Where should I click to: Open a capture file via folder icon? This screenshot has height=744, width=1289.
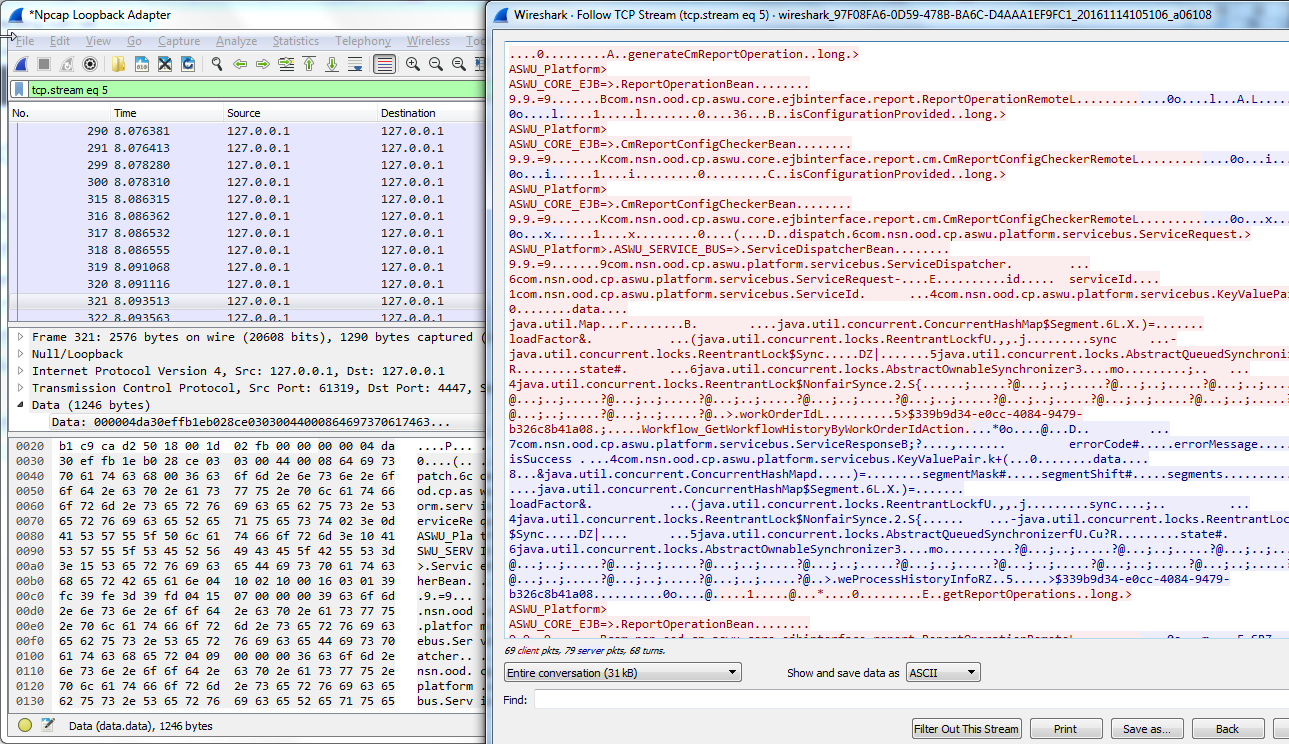click(x=118, y=64)
